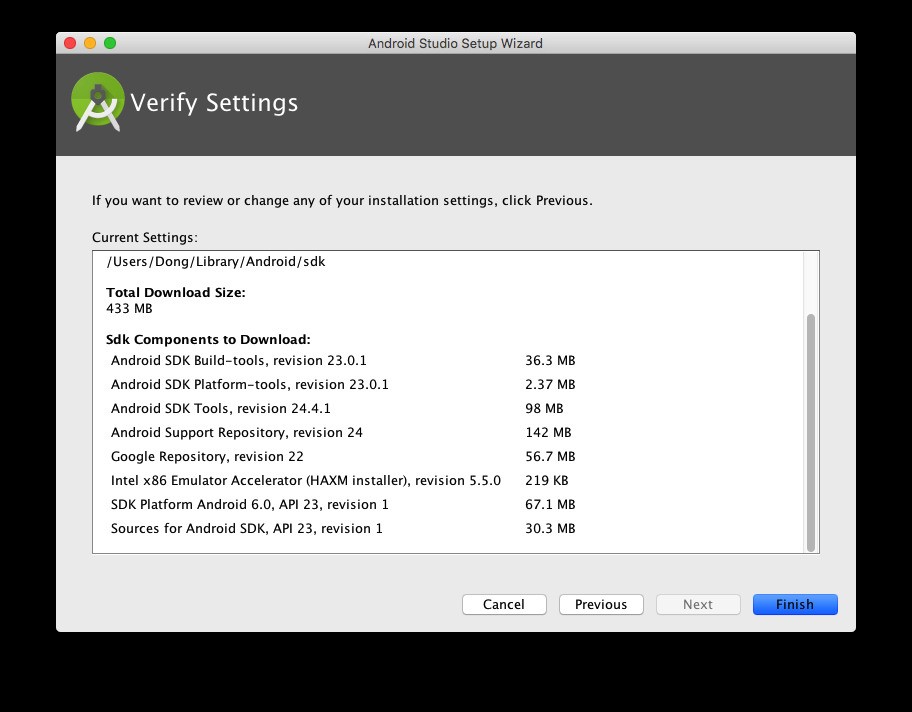Click the 67.1 MB size value
The width and height of the screenshot is (912, 712).
click(x=550, y=504)
